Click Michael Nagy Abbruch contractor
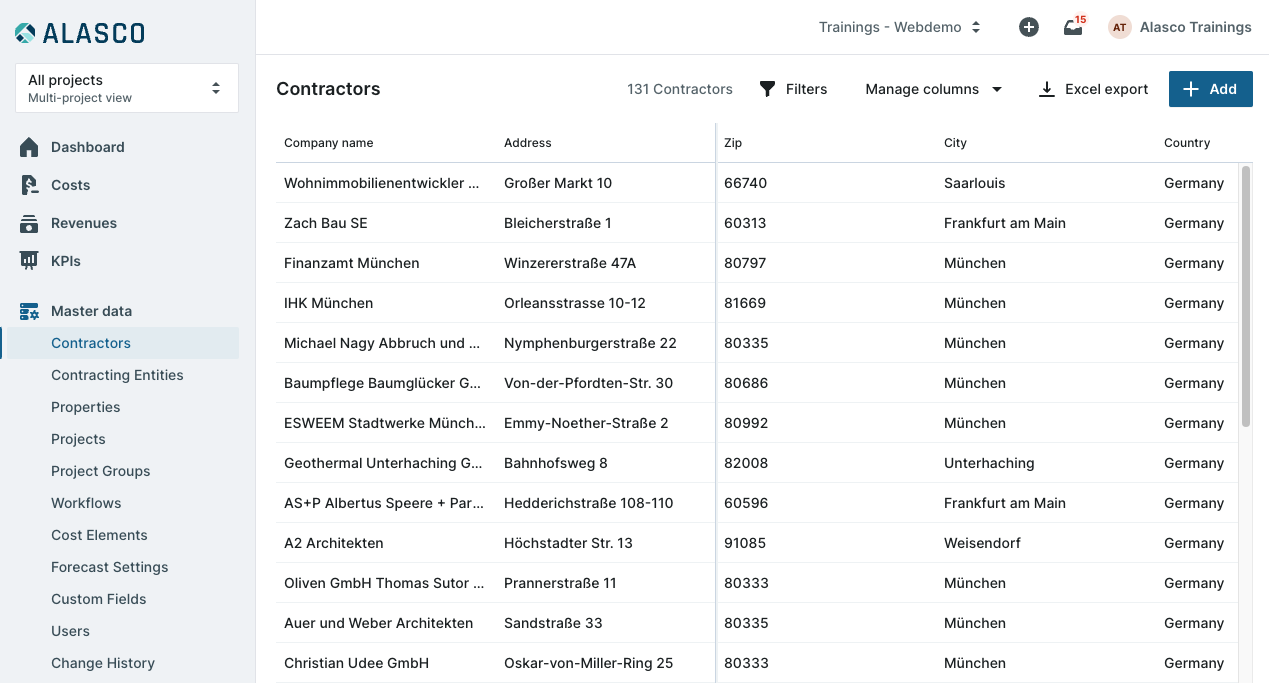This screenshot has width=1269, height=683. [x=384, y=343]
